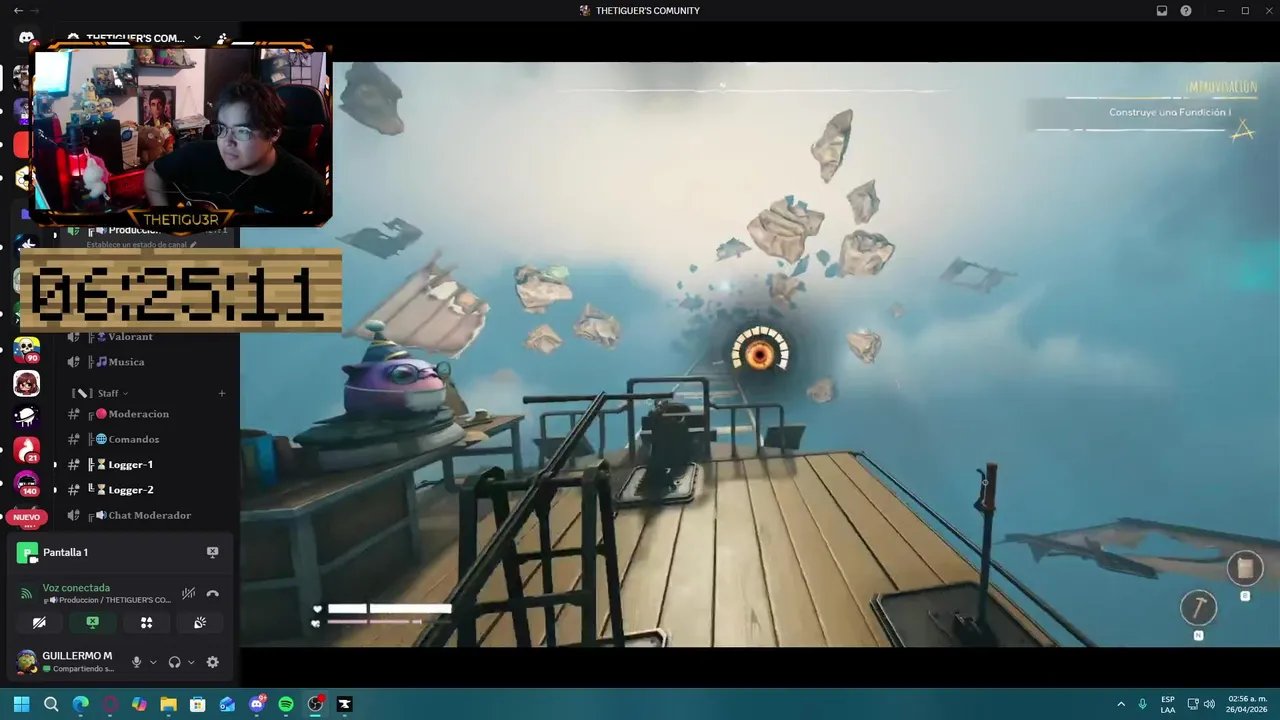Expand microphone input options arrow
Image resolution: width=1280 pixels, height=720 pixels.
(x=153, y=662)
